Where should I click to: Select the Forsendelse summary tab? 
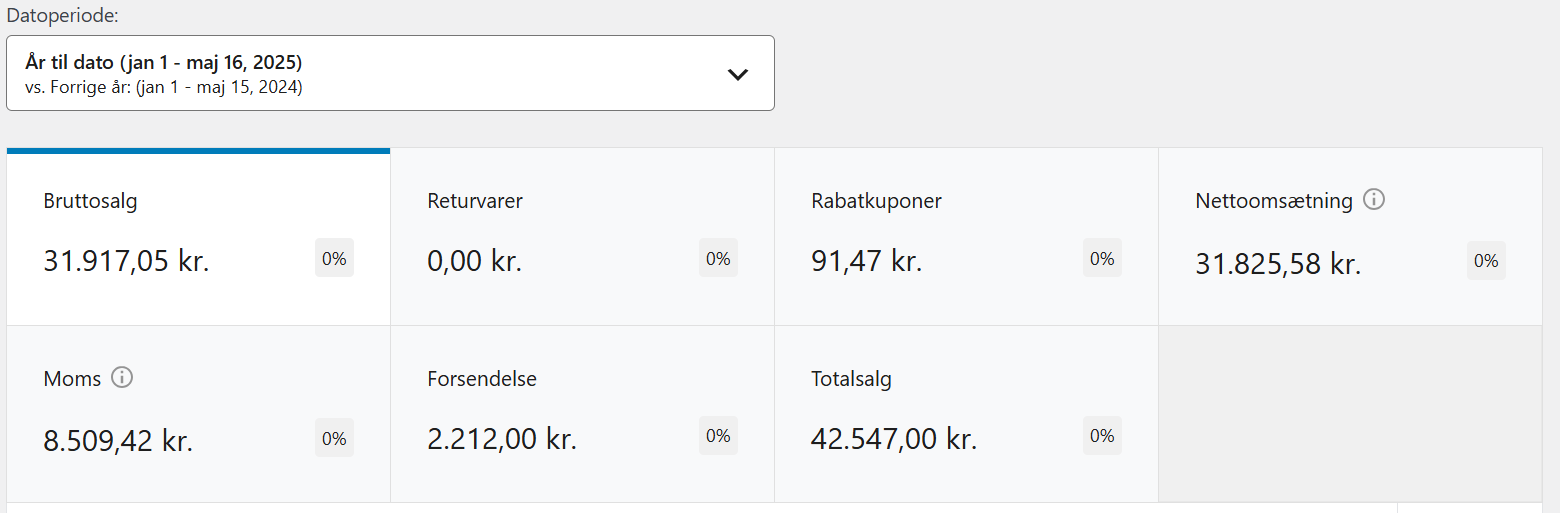tap(582, 414)
